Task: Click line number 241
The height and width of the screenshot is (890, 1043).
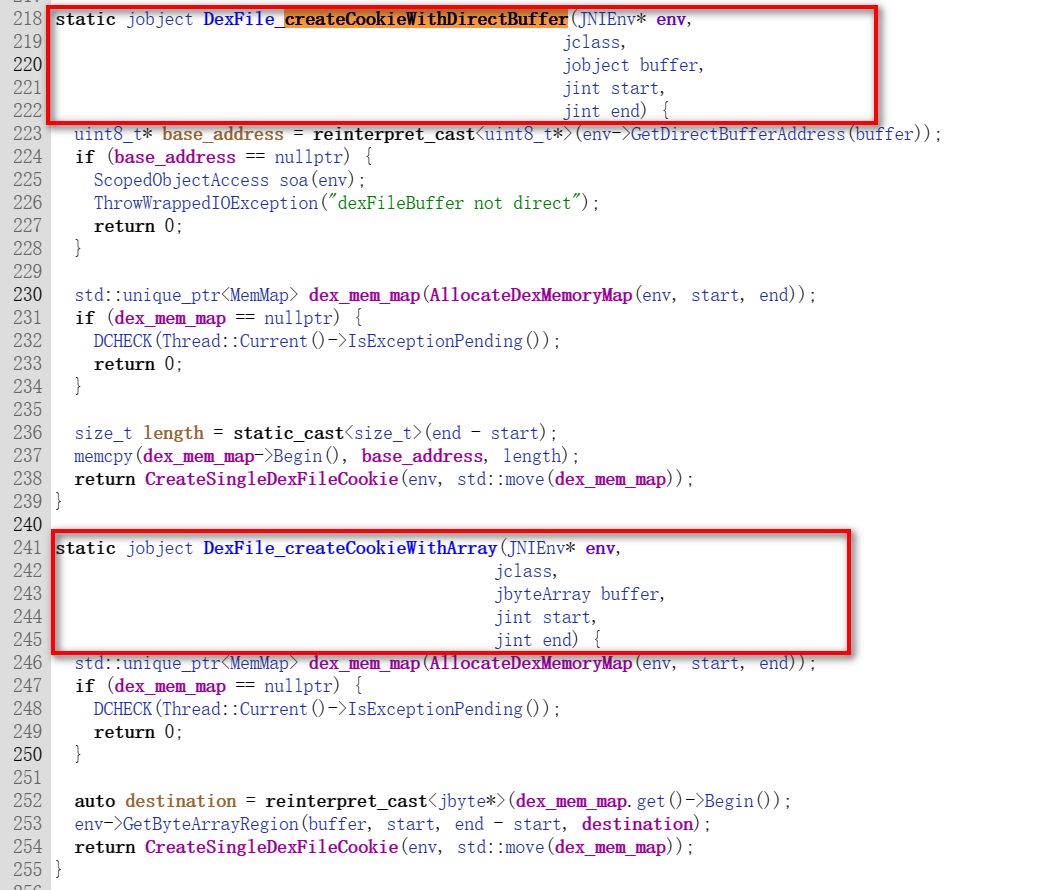Action: click(28, 547)
